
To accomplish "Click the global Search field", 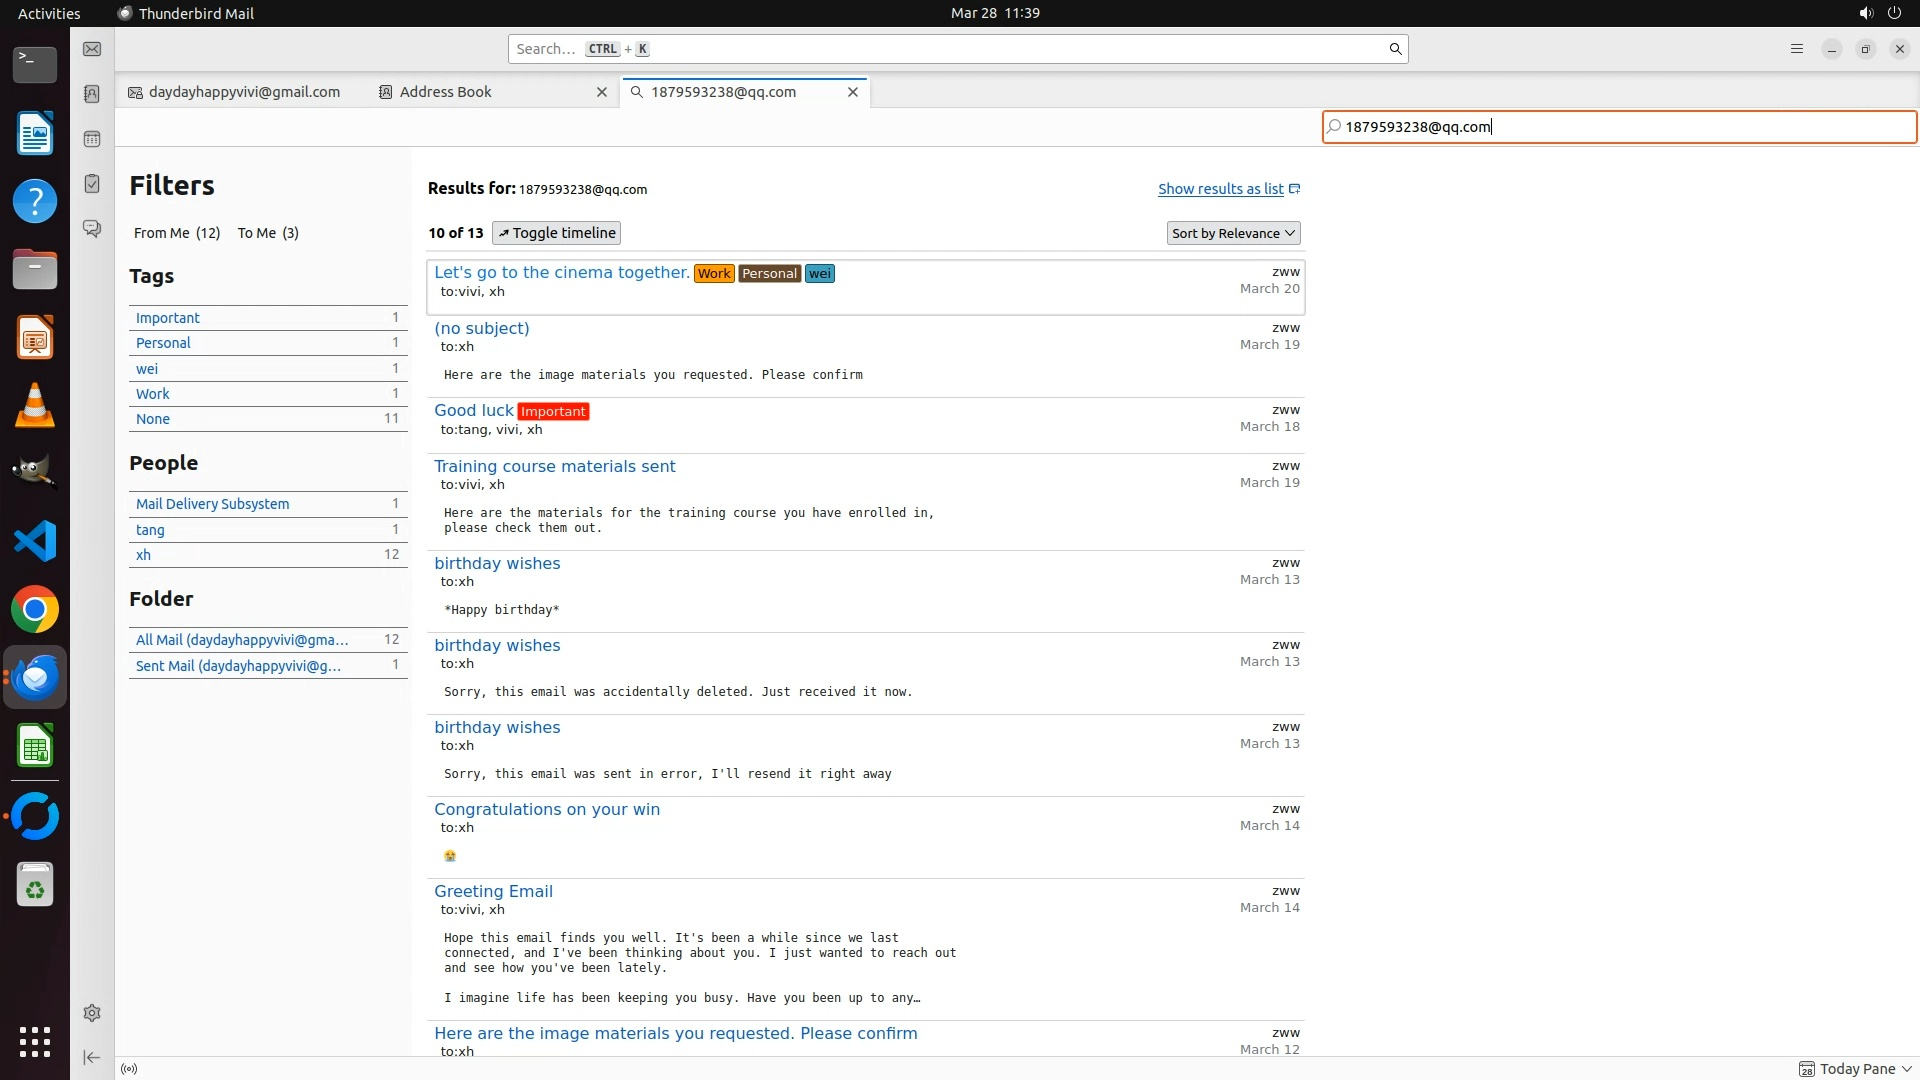I will pos(950,49).
